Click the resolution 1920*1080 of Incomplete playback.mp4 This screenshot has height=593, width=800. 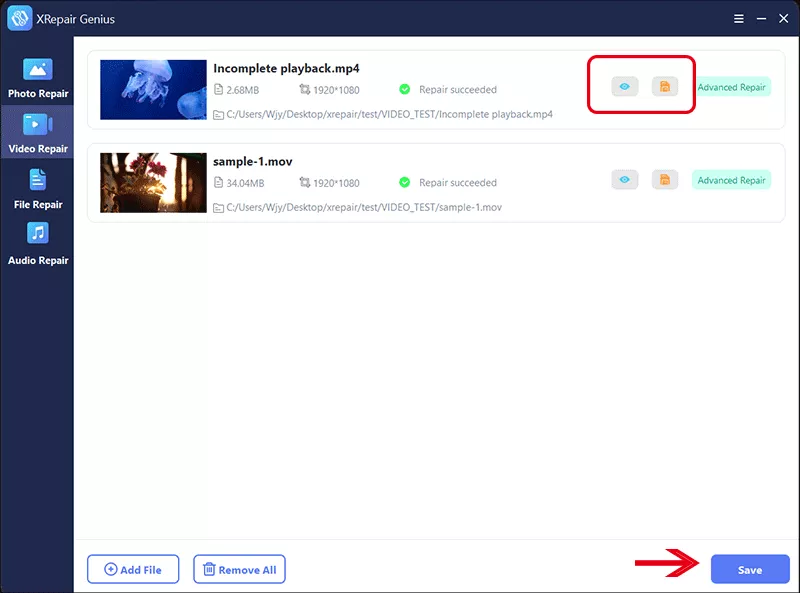[x=336, y=90]
